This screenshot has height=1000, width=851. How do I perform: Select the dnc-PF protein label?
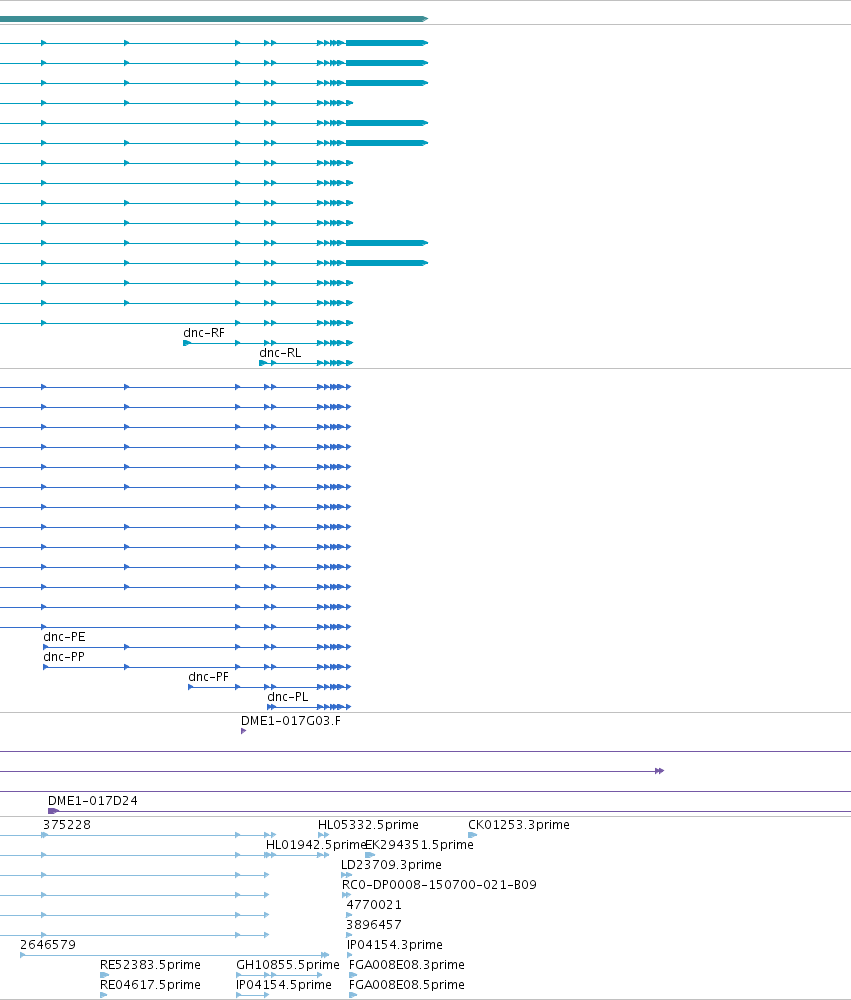(208, 677)
